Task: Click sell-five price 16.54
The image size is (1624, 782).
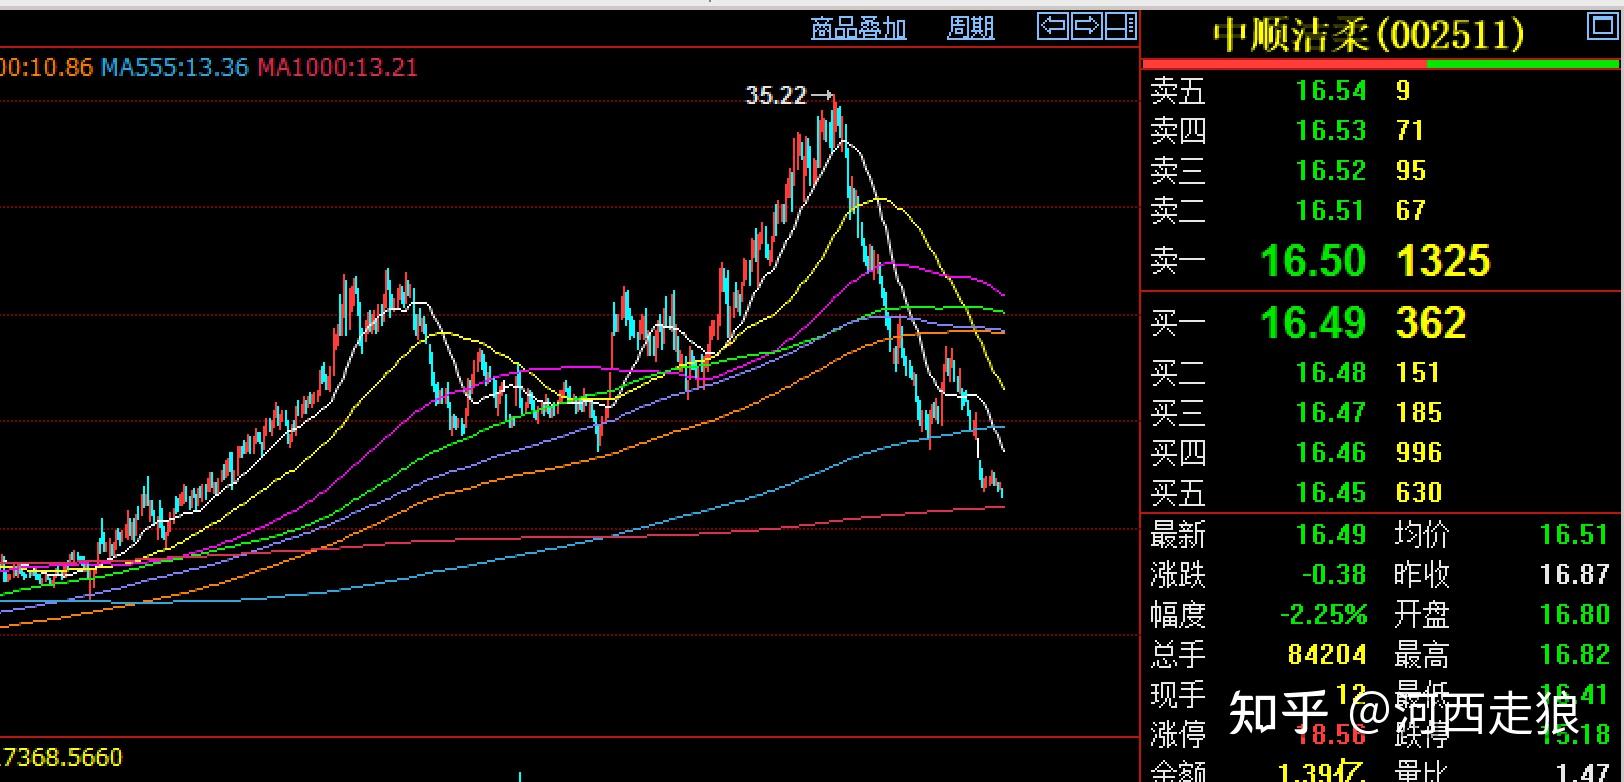Action: click(x=1330, y=91)
